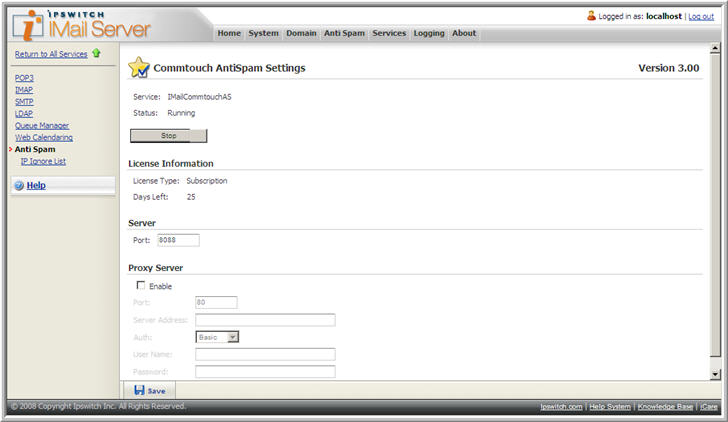Open IP Ignore List link
The width and height of the screenshot is (728, 422).
(x=43, y=161)
